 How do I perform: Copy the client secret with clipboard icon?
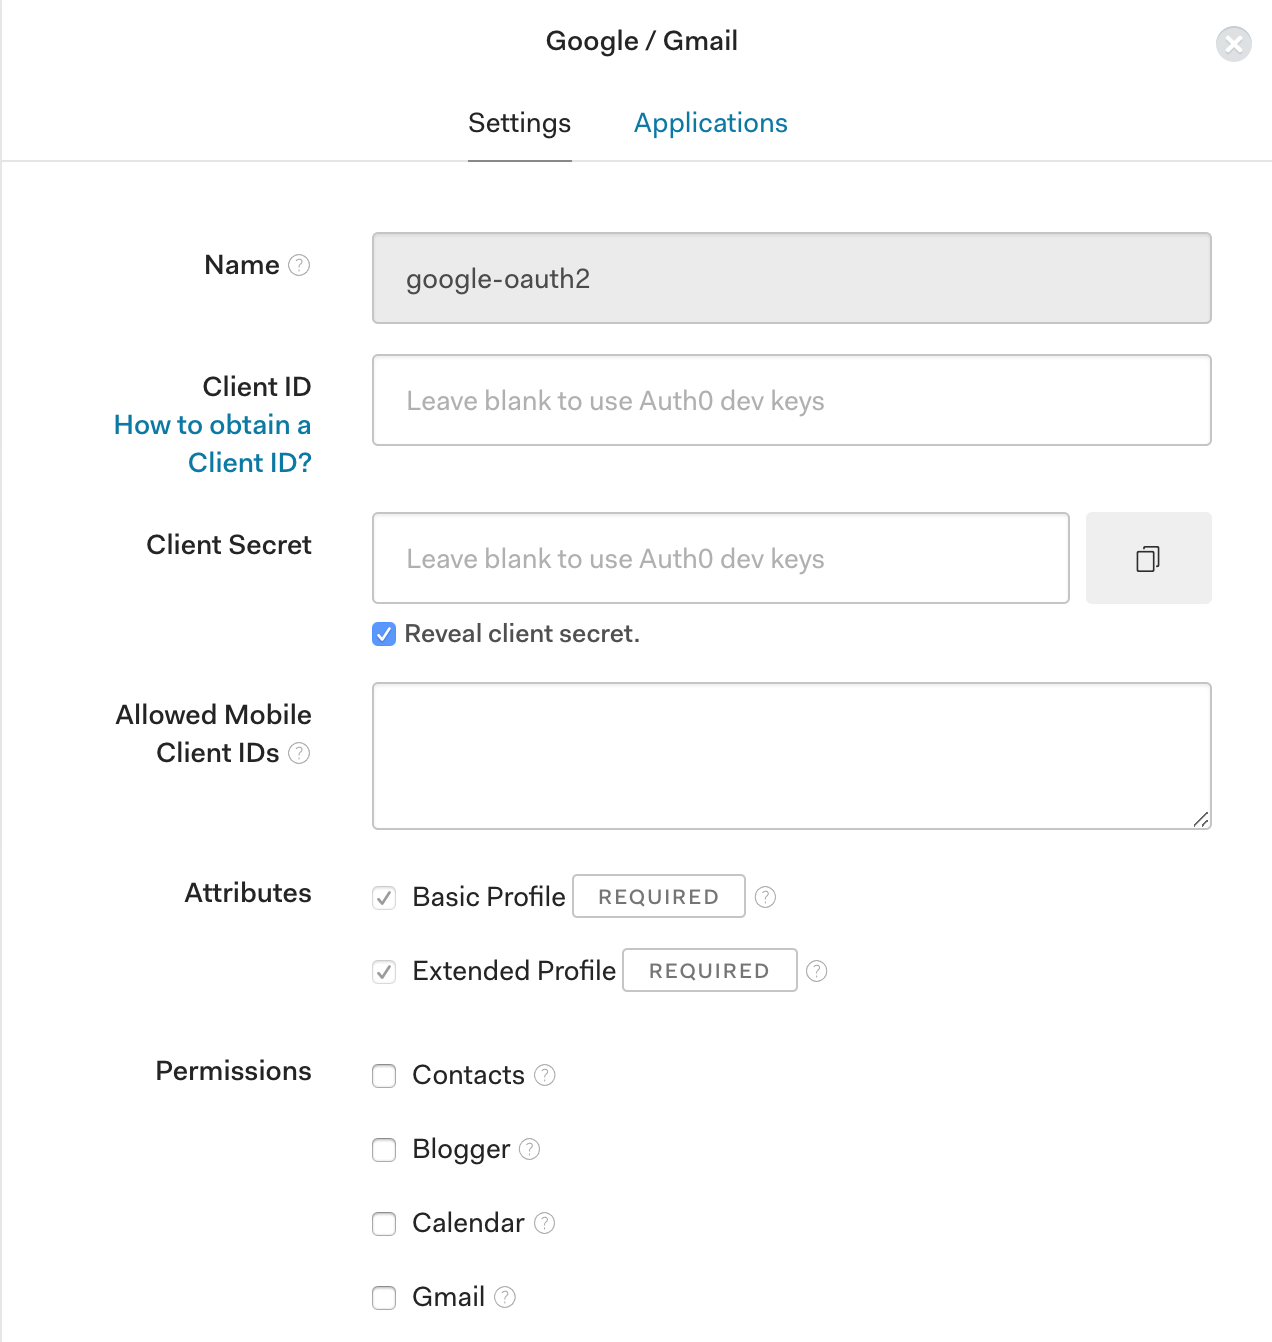(1148, 558)
